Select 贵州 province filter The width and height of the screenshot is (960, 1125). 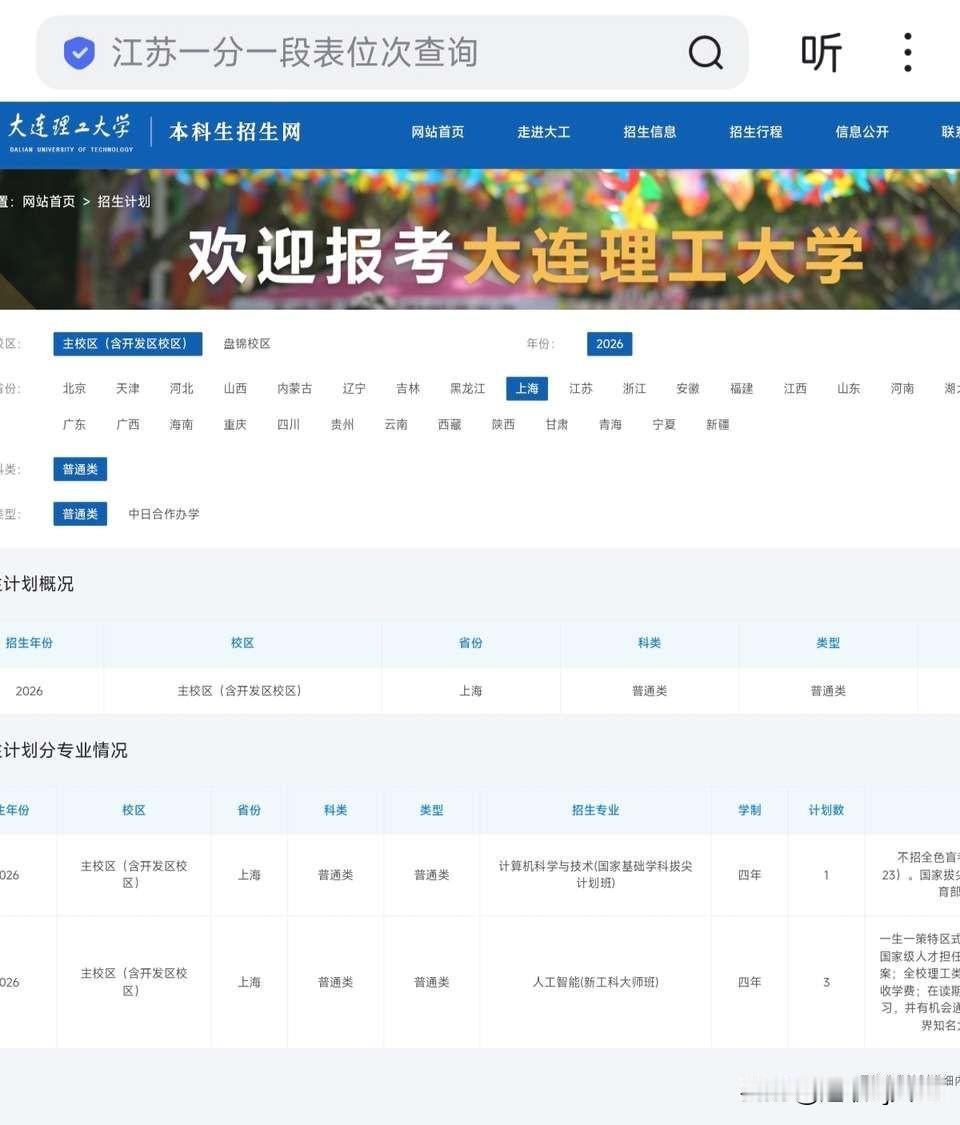[x=342, y=424]
